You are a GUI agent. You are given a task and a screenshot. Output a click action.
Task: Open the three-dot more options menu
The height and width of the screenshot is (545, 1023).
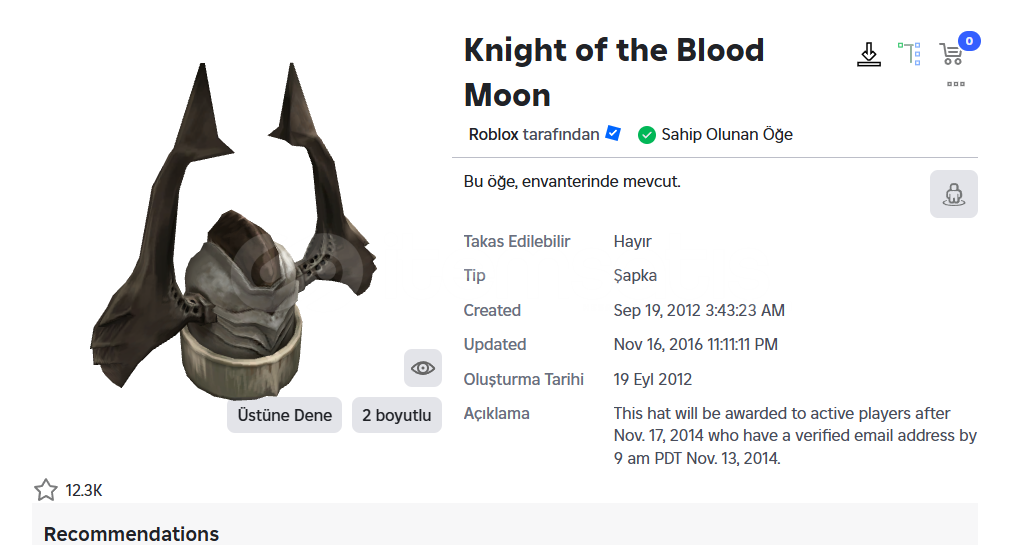pyautogui.click(x=956, y=84)
